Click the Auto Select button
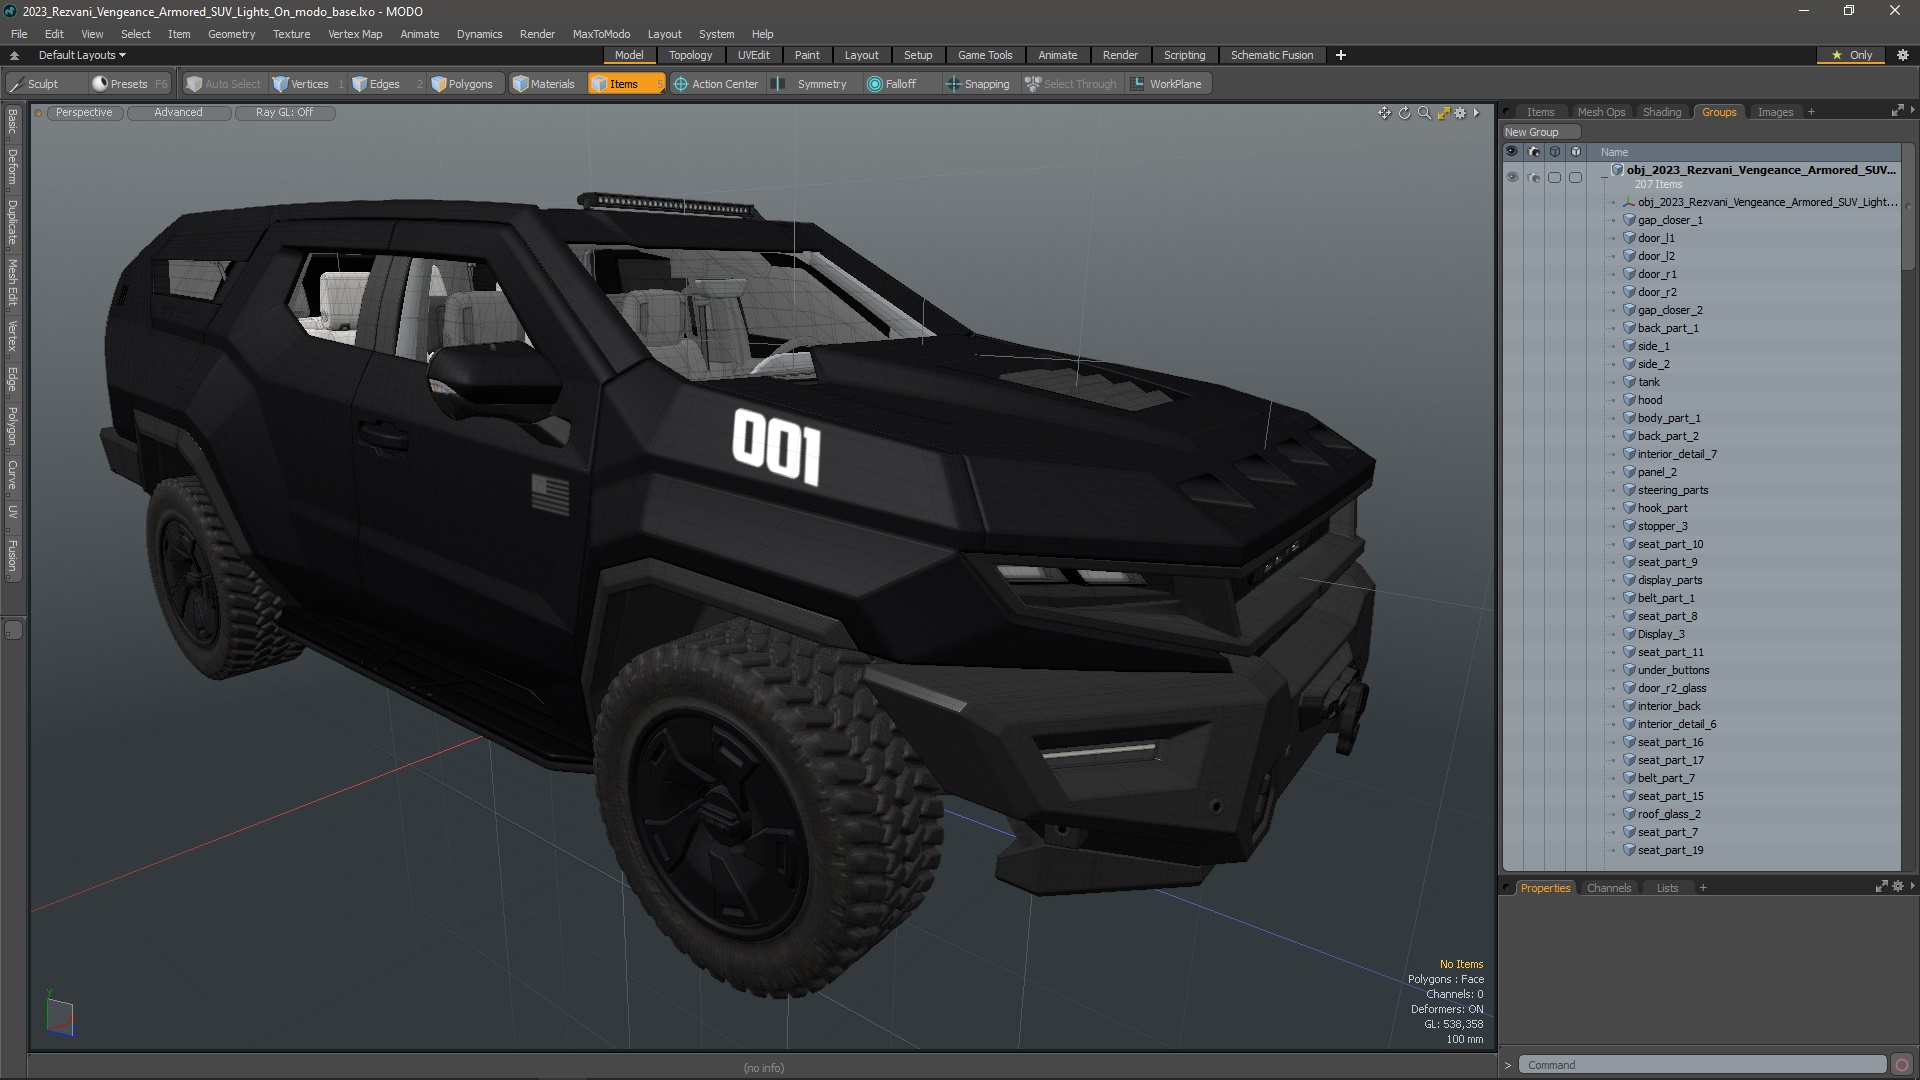 coord(225,84)
